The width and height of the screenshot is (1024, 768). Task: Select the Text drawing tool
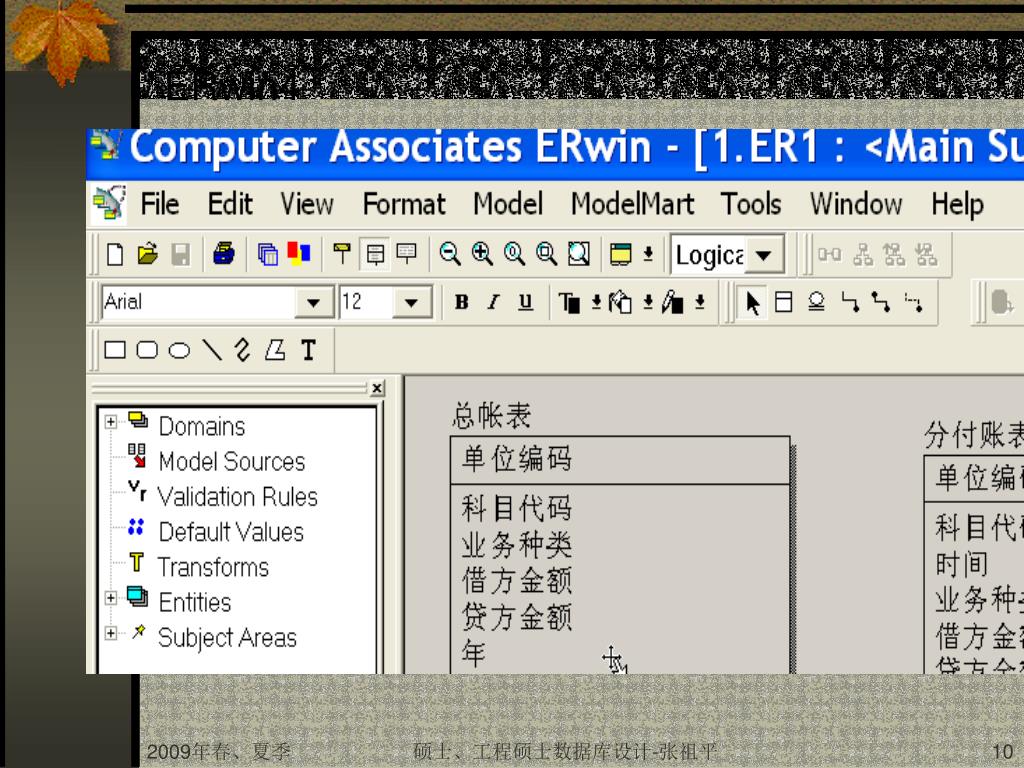pyautogui.click(x=308, y=350)
